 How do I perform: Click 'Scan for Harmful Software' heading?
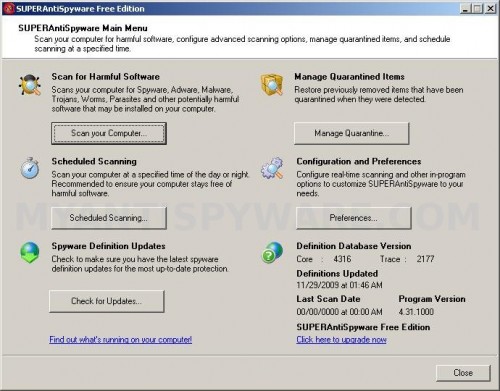pos(105,77)
